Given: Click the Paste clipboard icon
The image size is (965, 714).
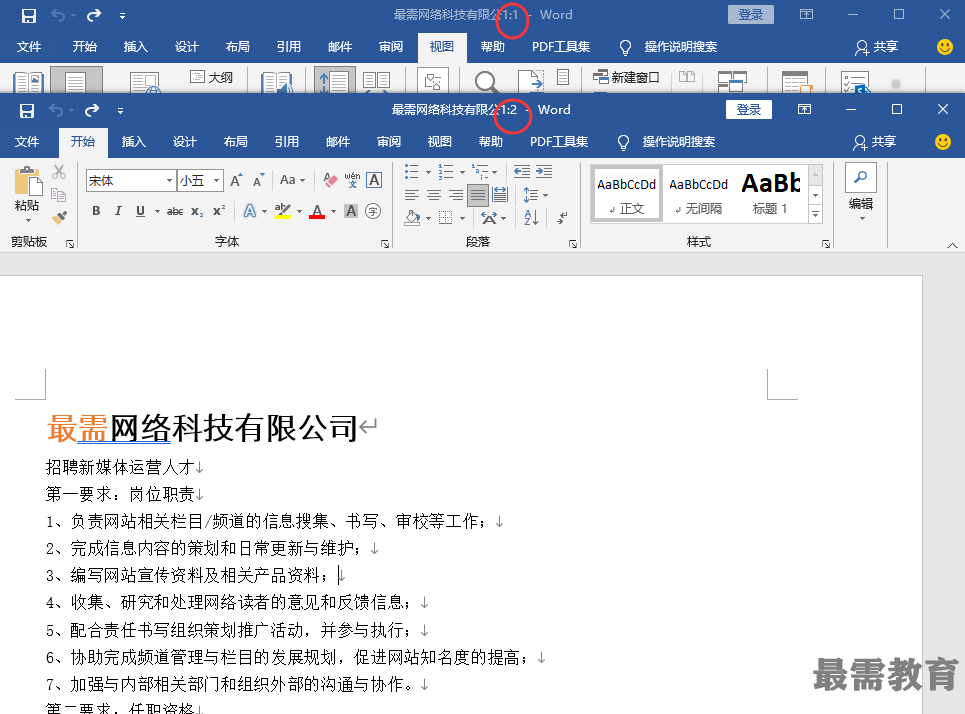Looking at the screenshot, I should pos(28,182).
